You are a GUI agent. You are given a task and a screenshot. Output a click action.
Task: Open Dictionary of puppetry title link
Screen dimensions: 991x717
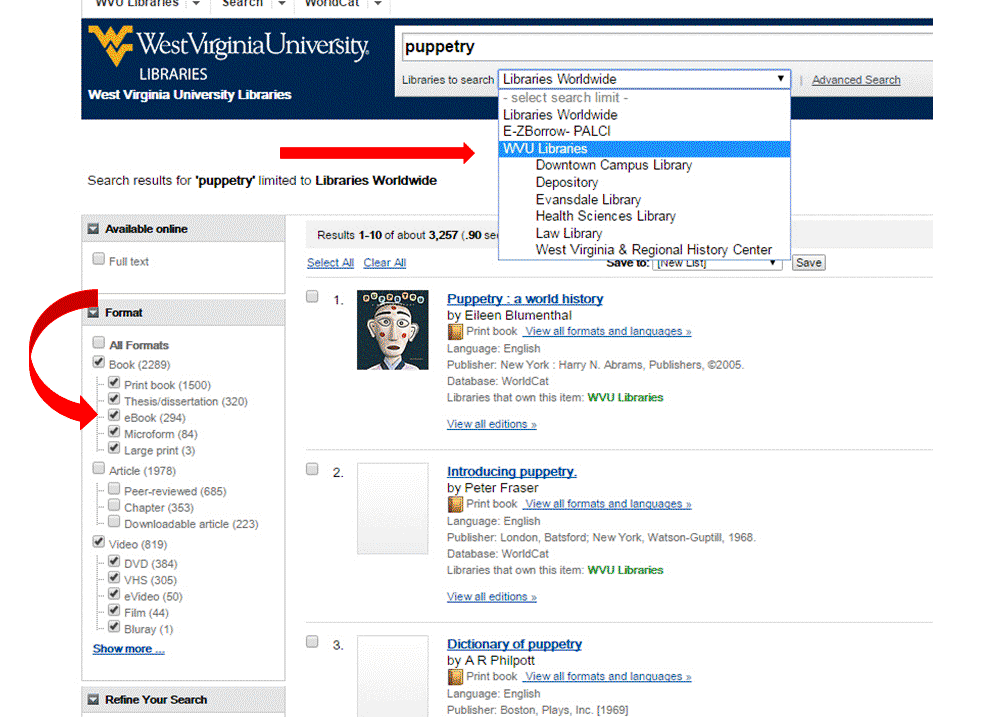[x=514, y=644]
